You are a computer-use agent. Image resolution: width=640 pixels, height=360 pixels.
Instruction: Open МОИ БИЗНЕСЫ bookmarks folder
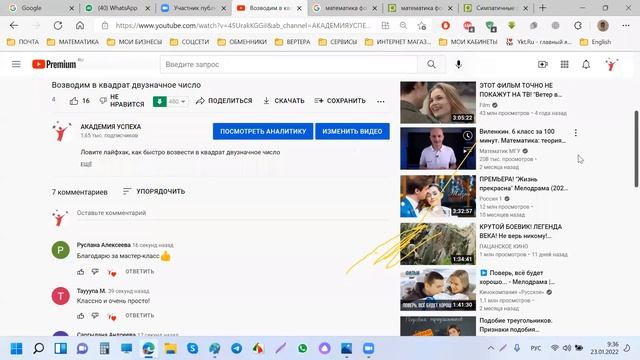[134, 42]
